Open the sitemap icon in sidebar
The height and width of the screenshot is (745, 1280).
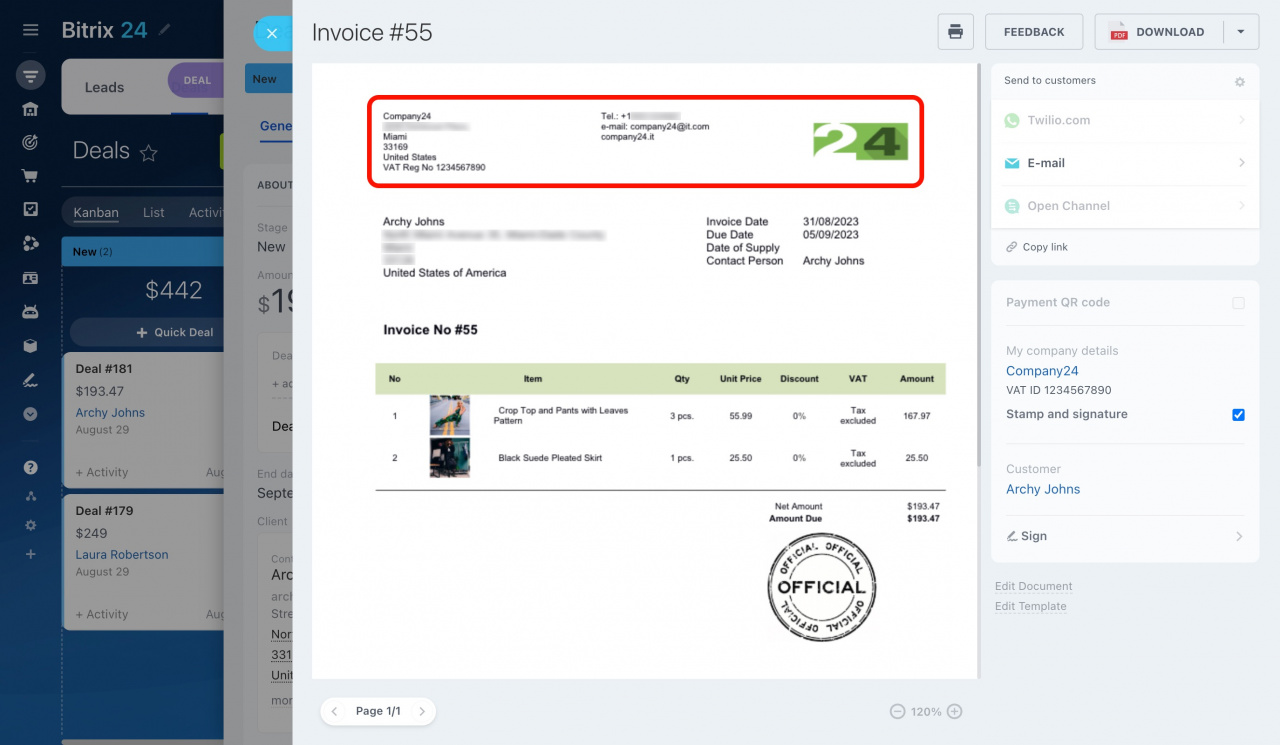(x=31, y=496)
